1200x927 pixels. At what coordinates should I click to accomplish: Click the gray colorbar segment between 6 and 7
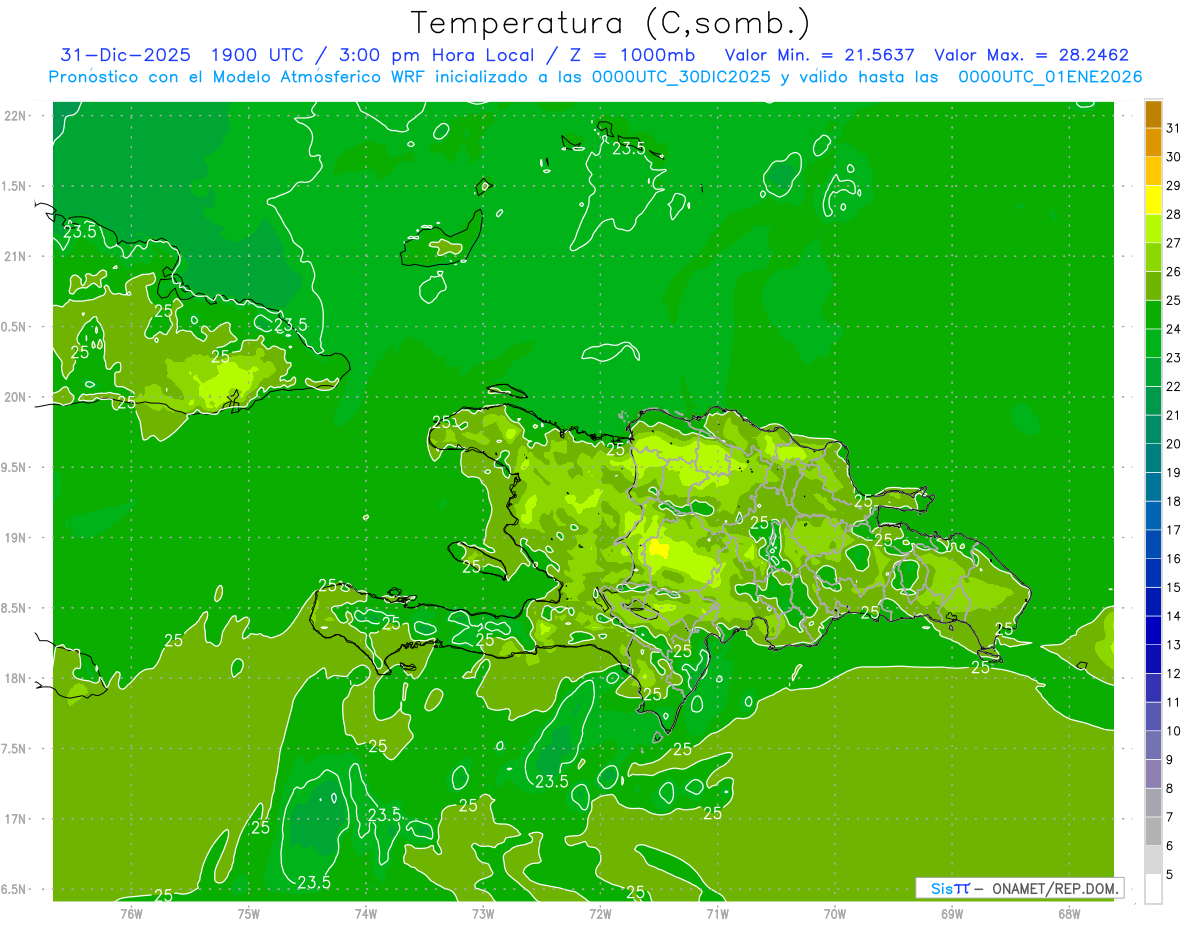(x=1153, y=831)
